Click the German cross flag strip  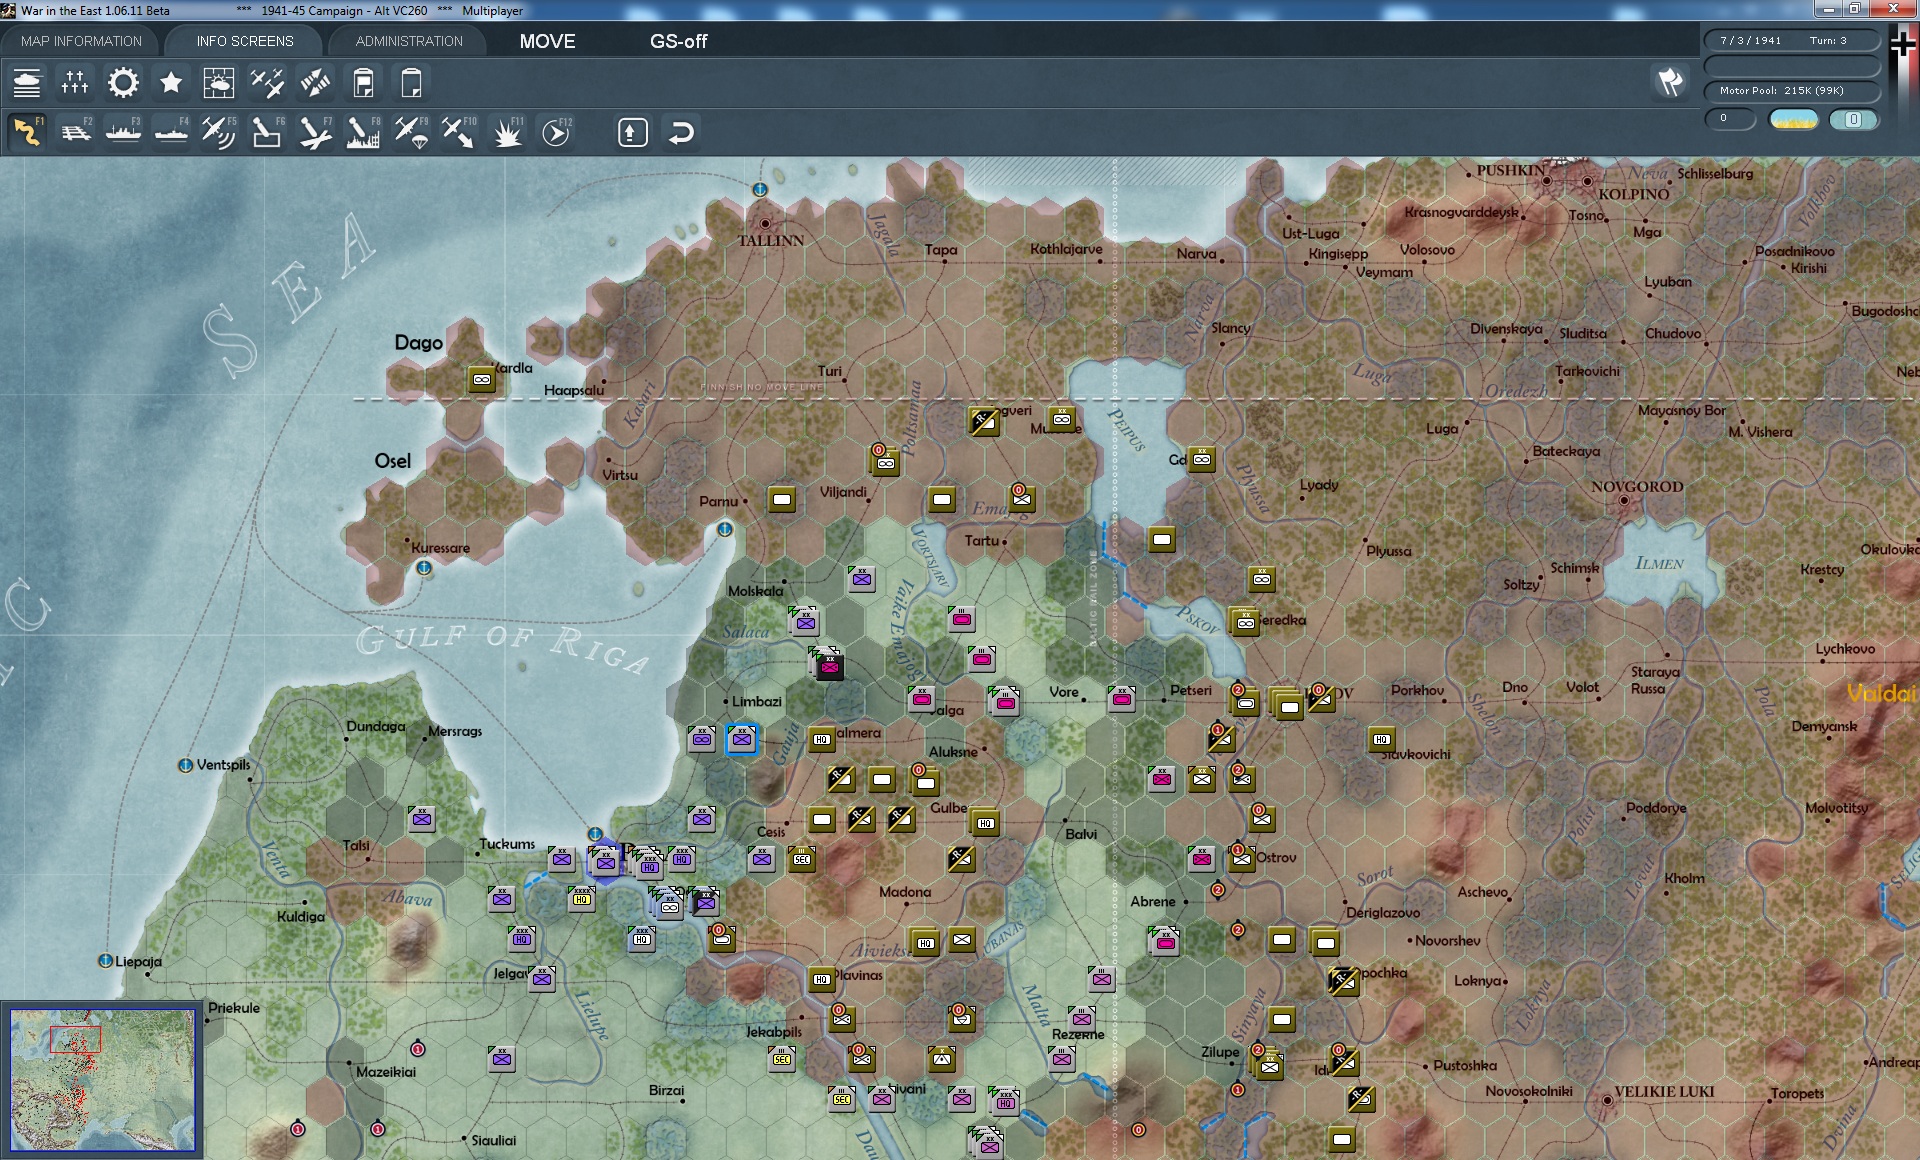tap(1903, 90)
